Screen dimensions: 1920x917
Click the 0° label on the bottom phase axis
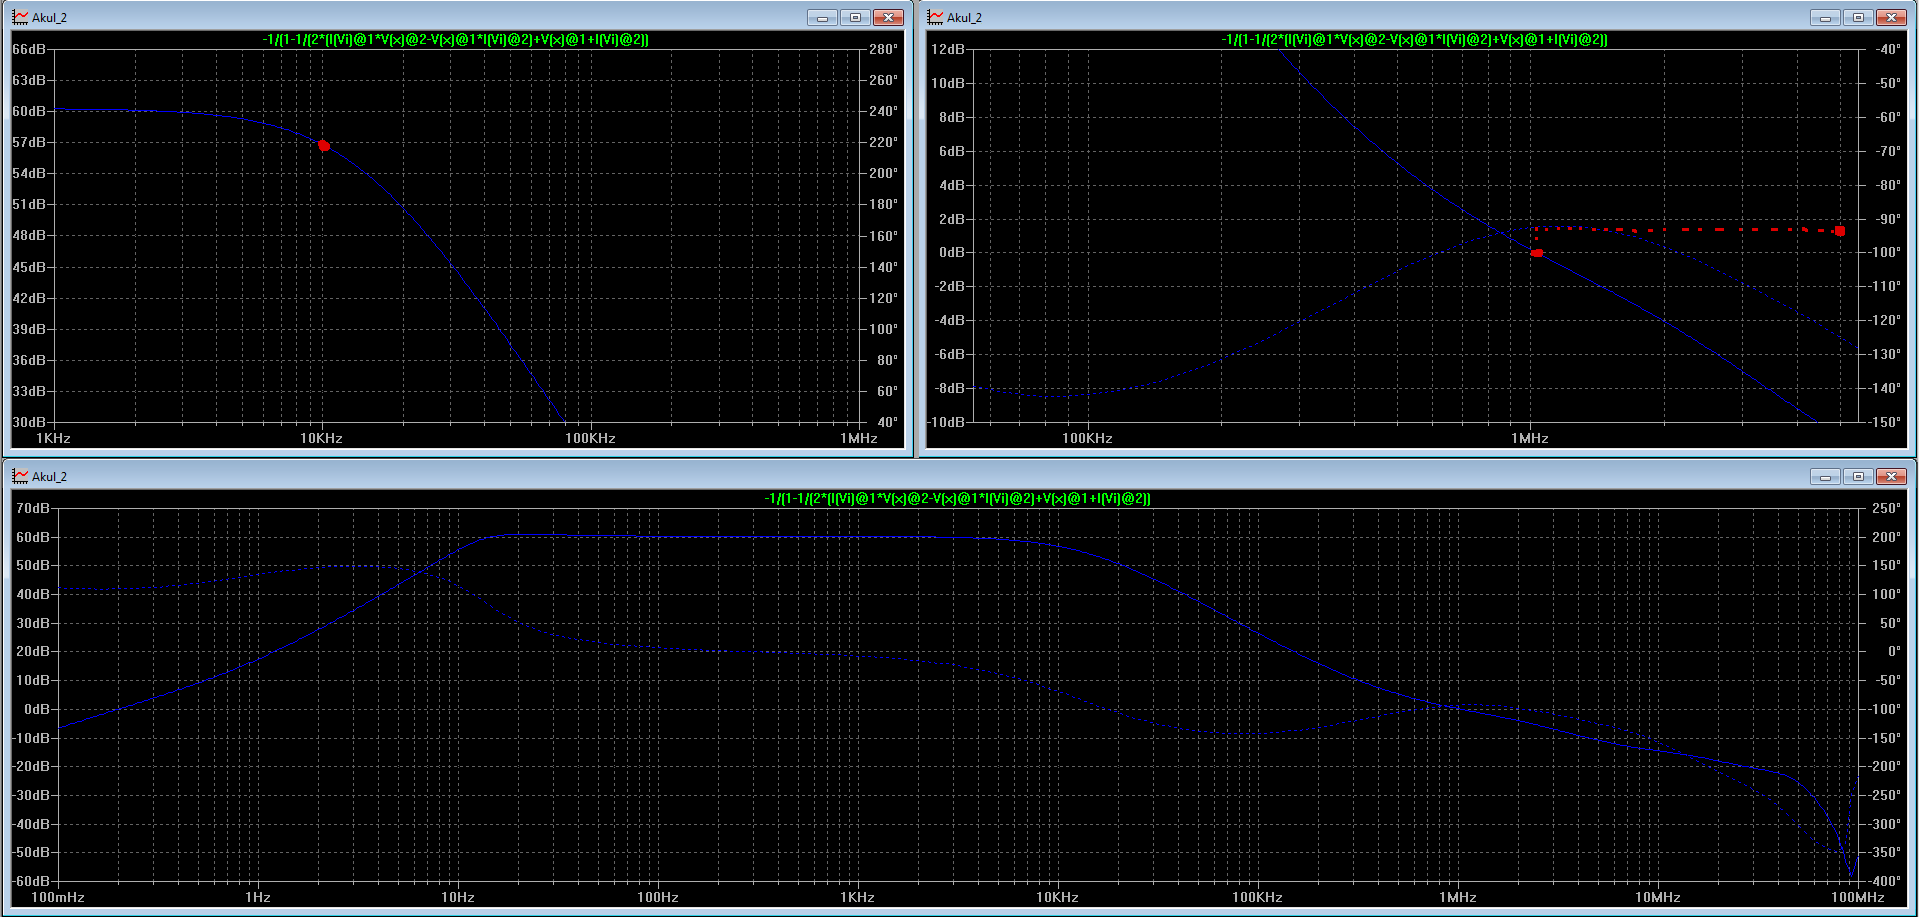(x=1894, y=651)
